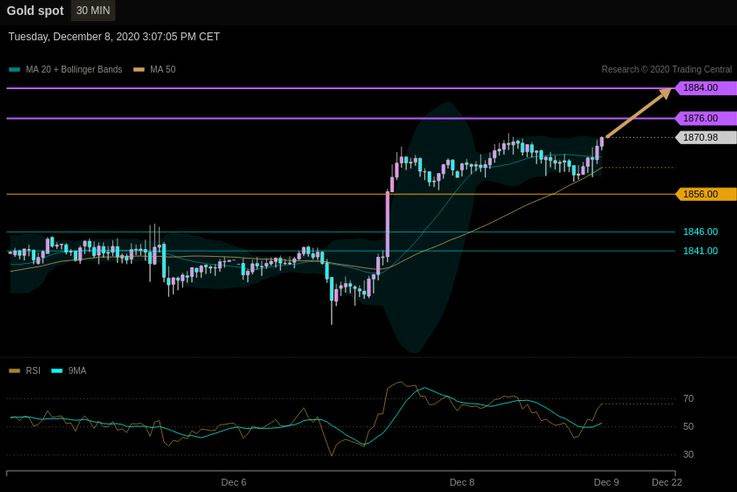Select the chart timestamp Tuesday, December 8, 2020
The height and width of the screenshot is (492, 737).
114,37
